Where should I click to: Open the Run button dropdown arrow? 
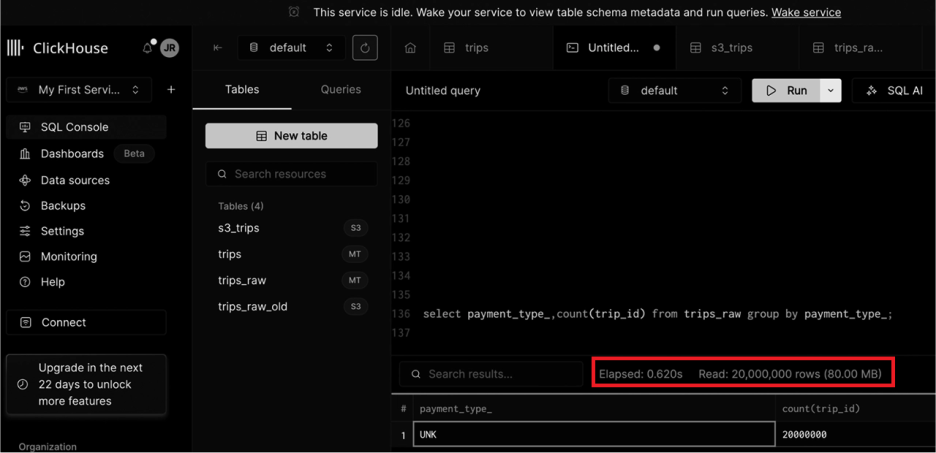pyautogui.click(x=831, y=91)
